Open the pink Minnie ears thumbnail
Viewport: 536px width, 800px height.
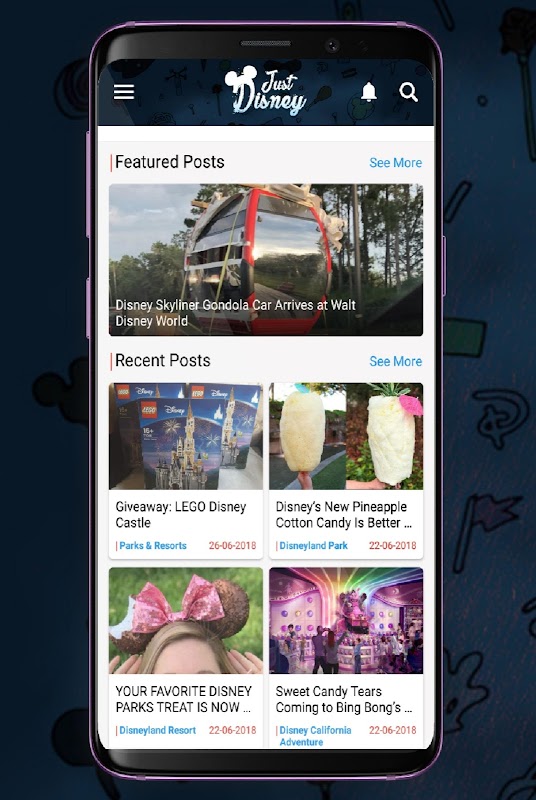(x=186, y=620)
